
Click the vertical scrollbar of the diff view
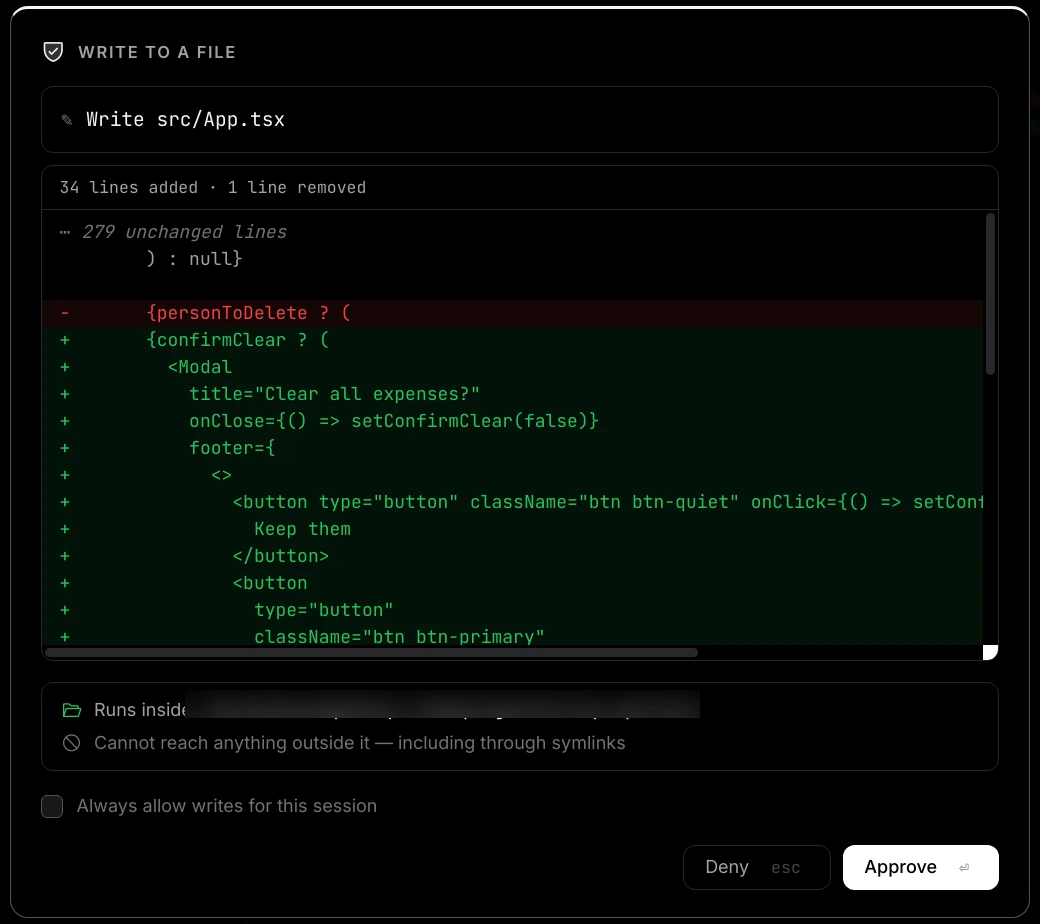tap(990, 294)
